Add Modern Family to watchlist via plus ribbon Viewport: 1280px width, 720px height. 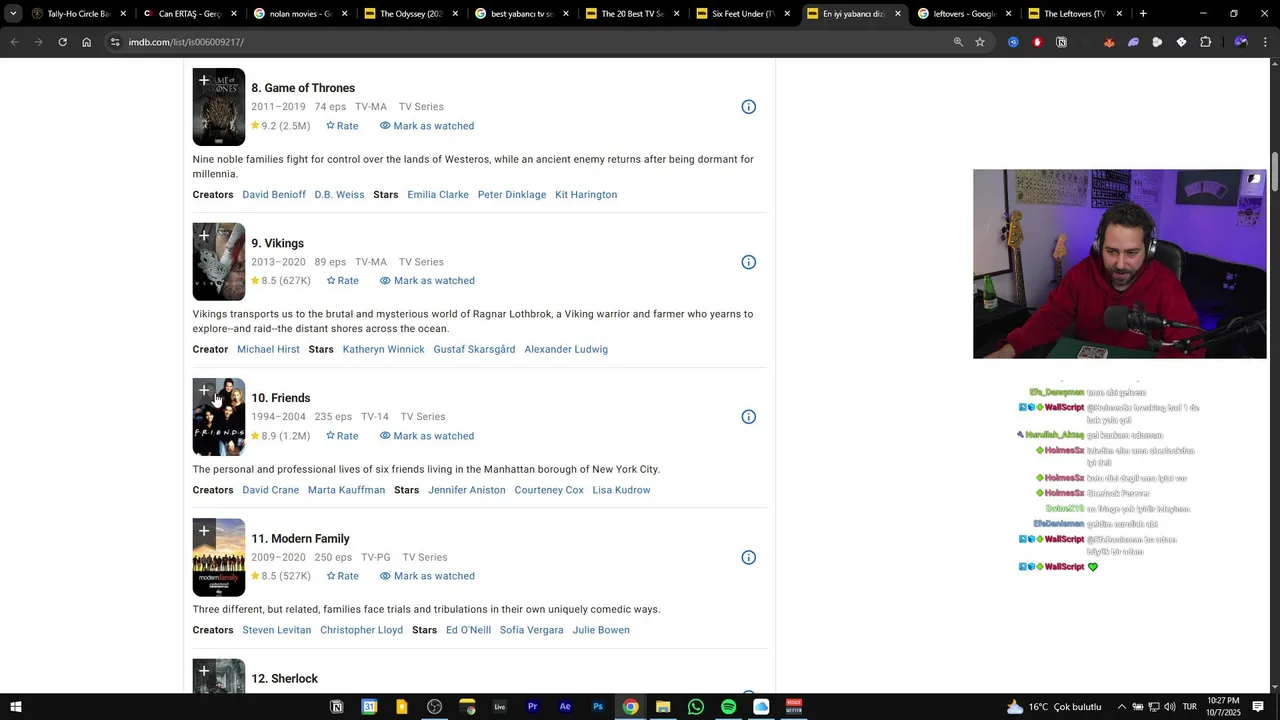pyautogui.click(x=204, y=531)
